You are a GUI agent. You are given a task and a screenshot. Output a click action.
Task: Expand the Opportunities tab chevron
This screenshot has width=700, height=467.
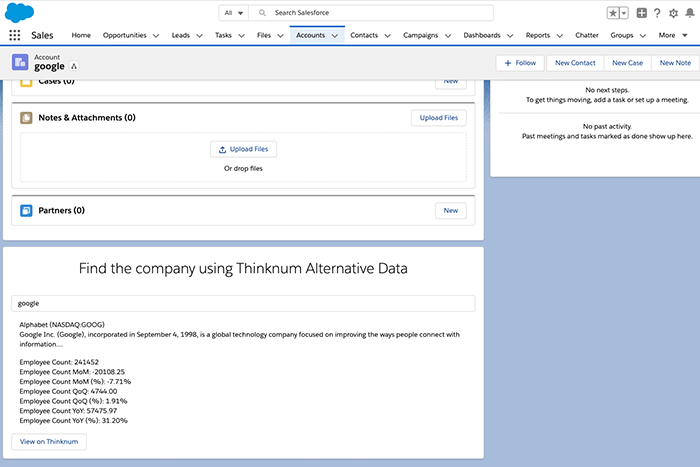pyautogui.click(x=156, y=35)
